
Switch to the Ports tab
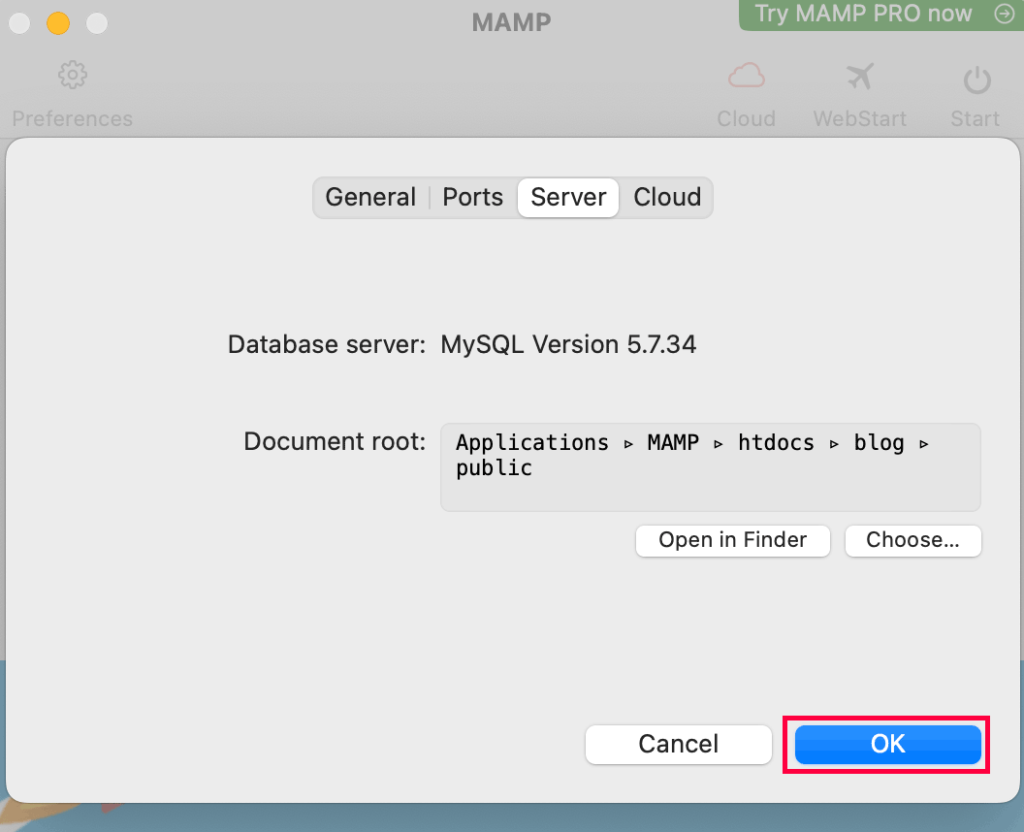coord(472,197)
